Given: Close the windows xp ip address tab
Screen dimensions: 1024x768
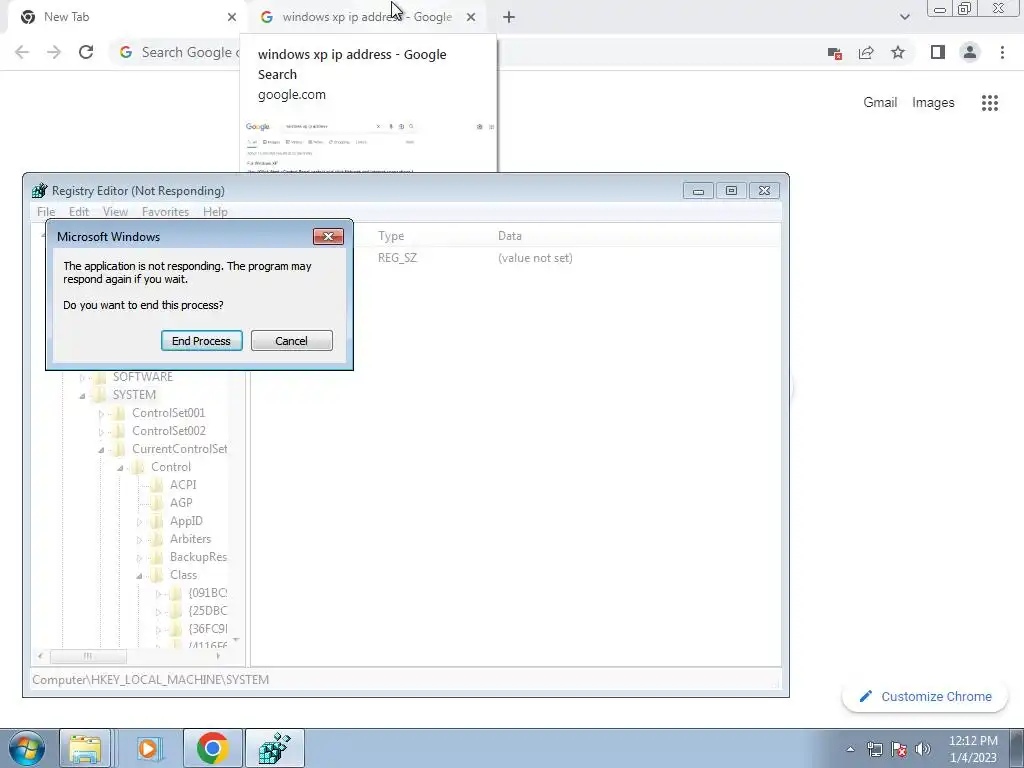Looking at the screenshot, I should [471, 17].
